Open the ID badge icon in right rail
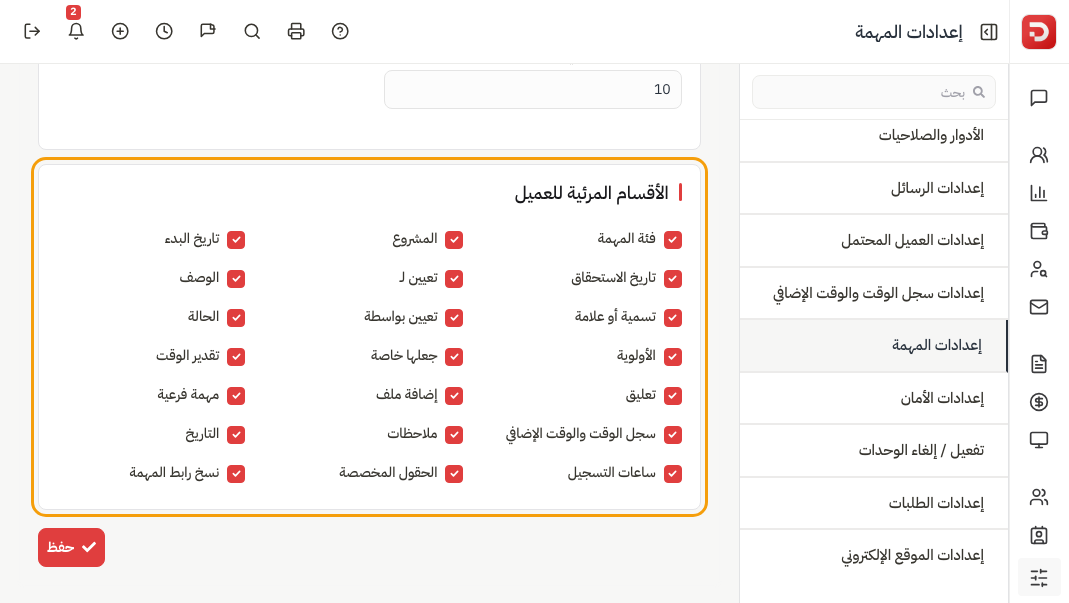Screen dimensions: 1069x603 point(1039,535)
